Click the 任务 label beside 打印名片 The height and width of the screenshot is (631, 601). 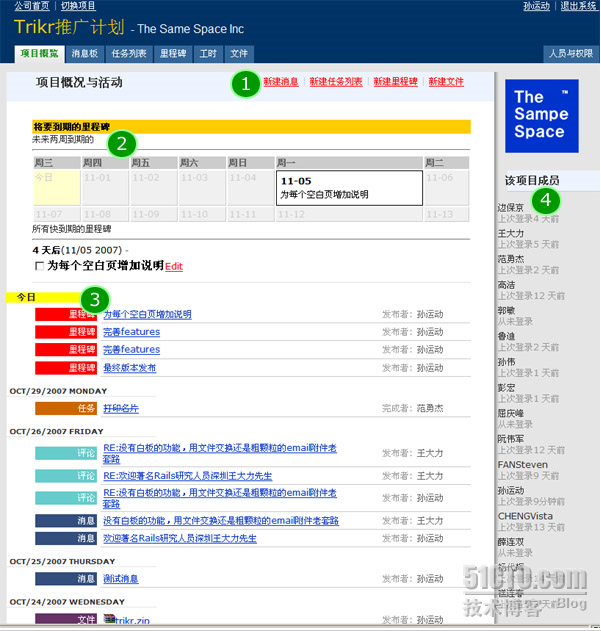point(66,408)
